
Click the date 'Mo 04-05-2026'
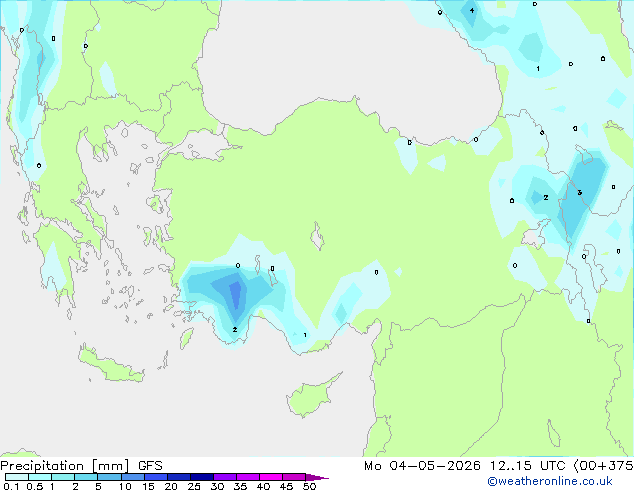[x=422, y=466]
